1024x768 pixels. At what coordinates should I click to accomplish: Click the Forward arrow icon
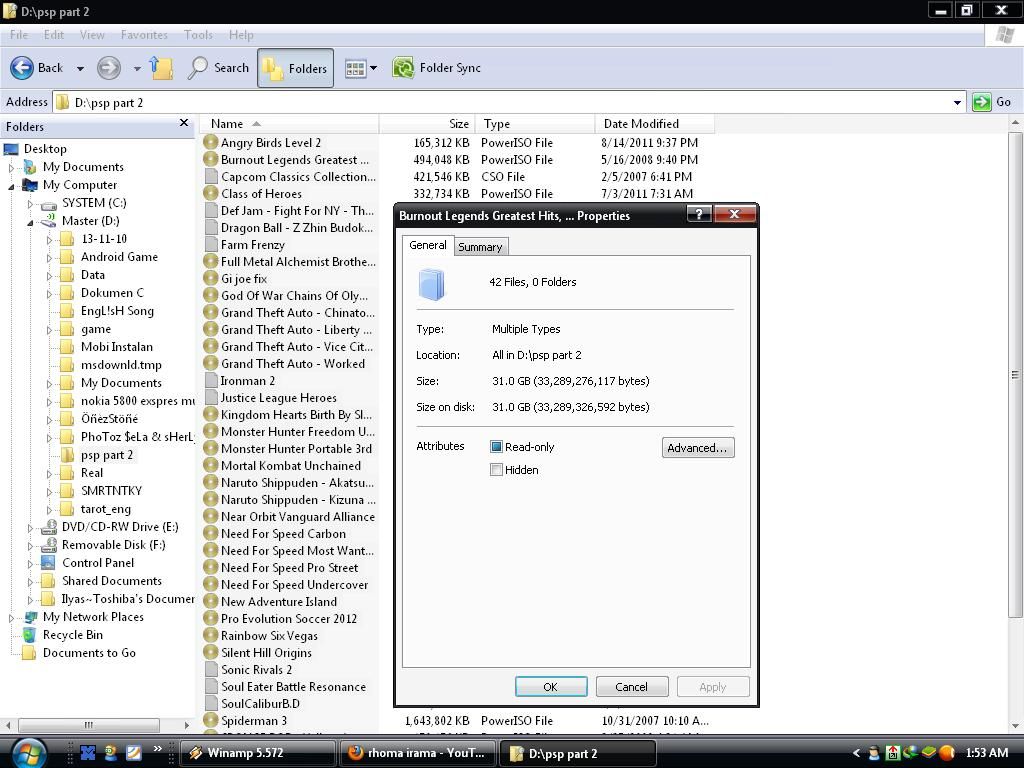pos(108,68)
